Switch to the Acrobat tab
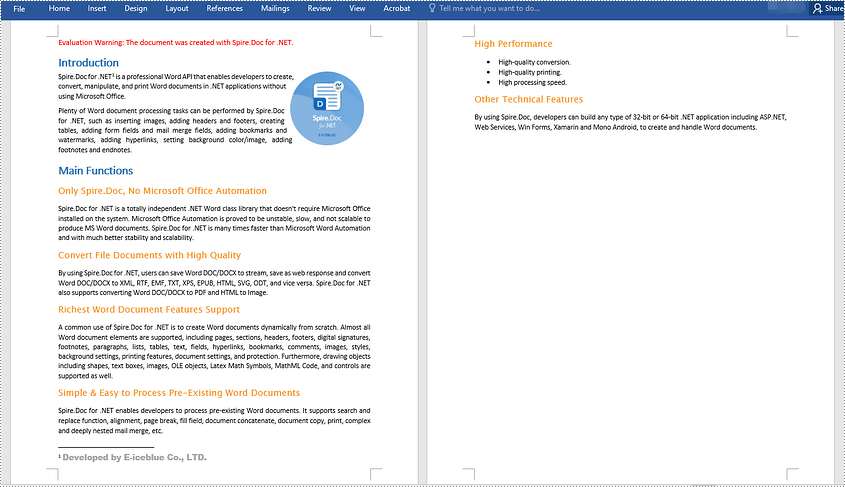The height and width of the screenshot is (487, 845). [397, 9]
